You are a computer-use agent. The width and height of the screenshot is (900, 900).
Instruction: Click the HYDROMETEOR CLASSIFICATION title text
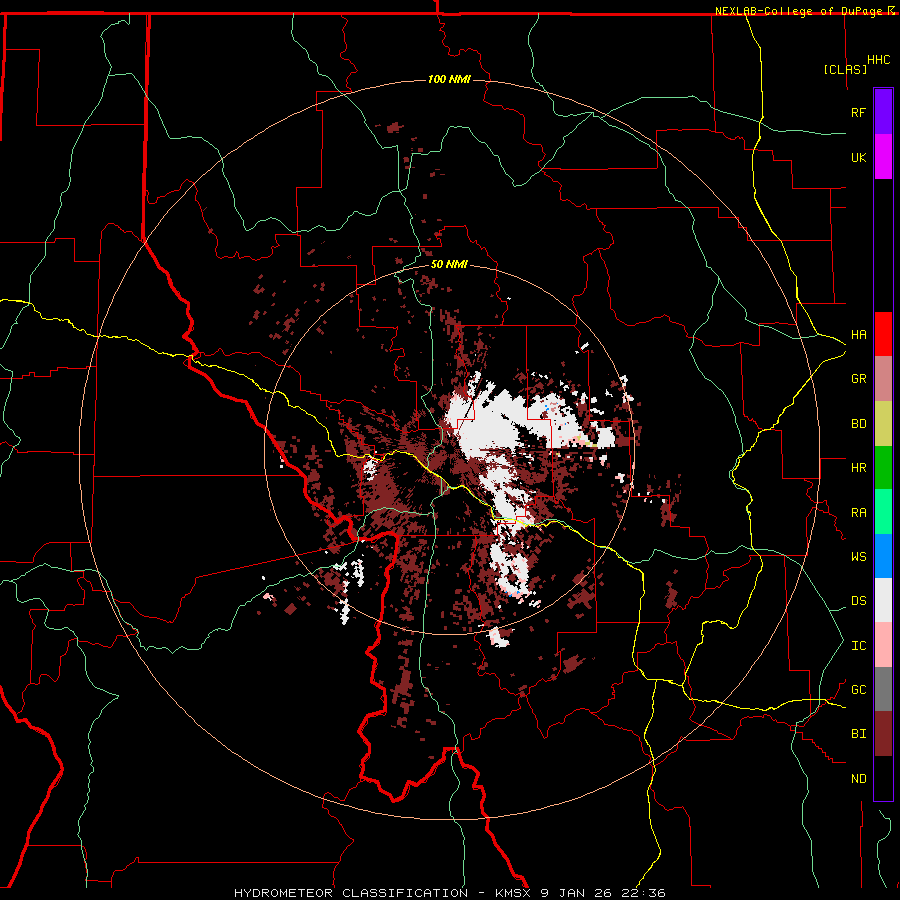click(x=350, y=893)
